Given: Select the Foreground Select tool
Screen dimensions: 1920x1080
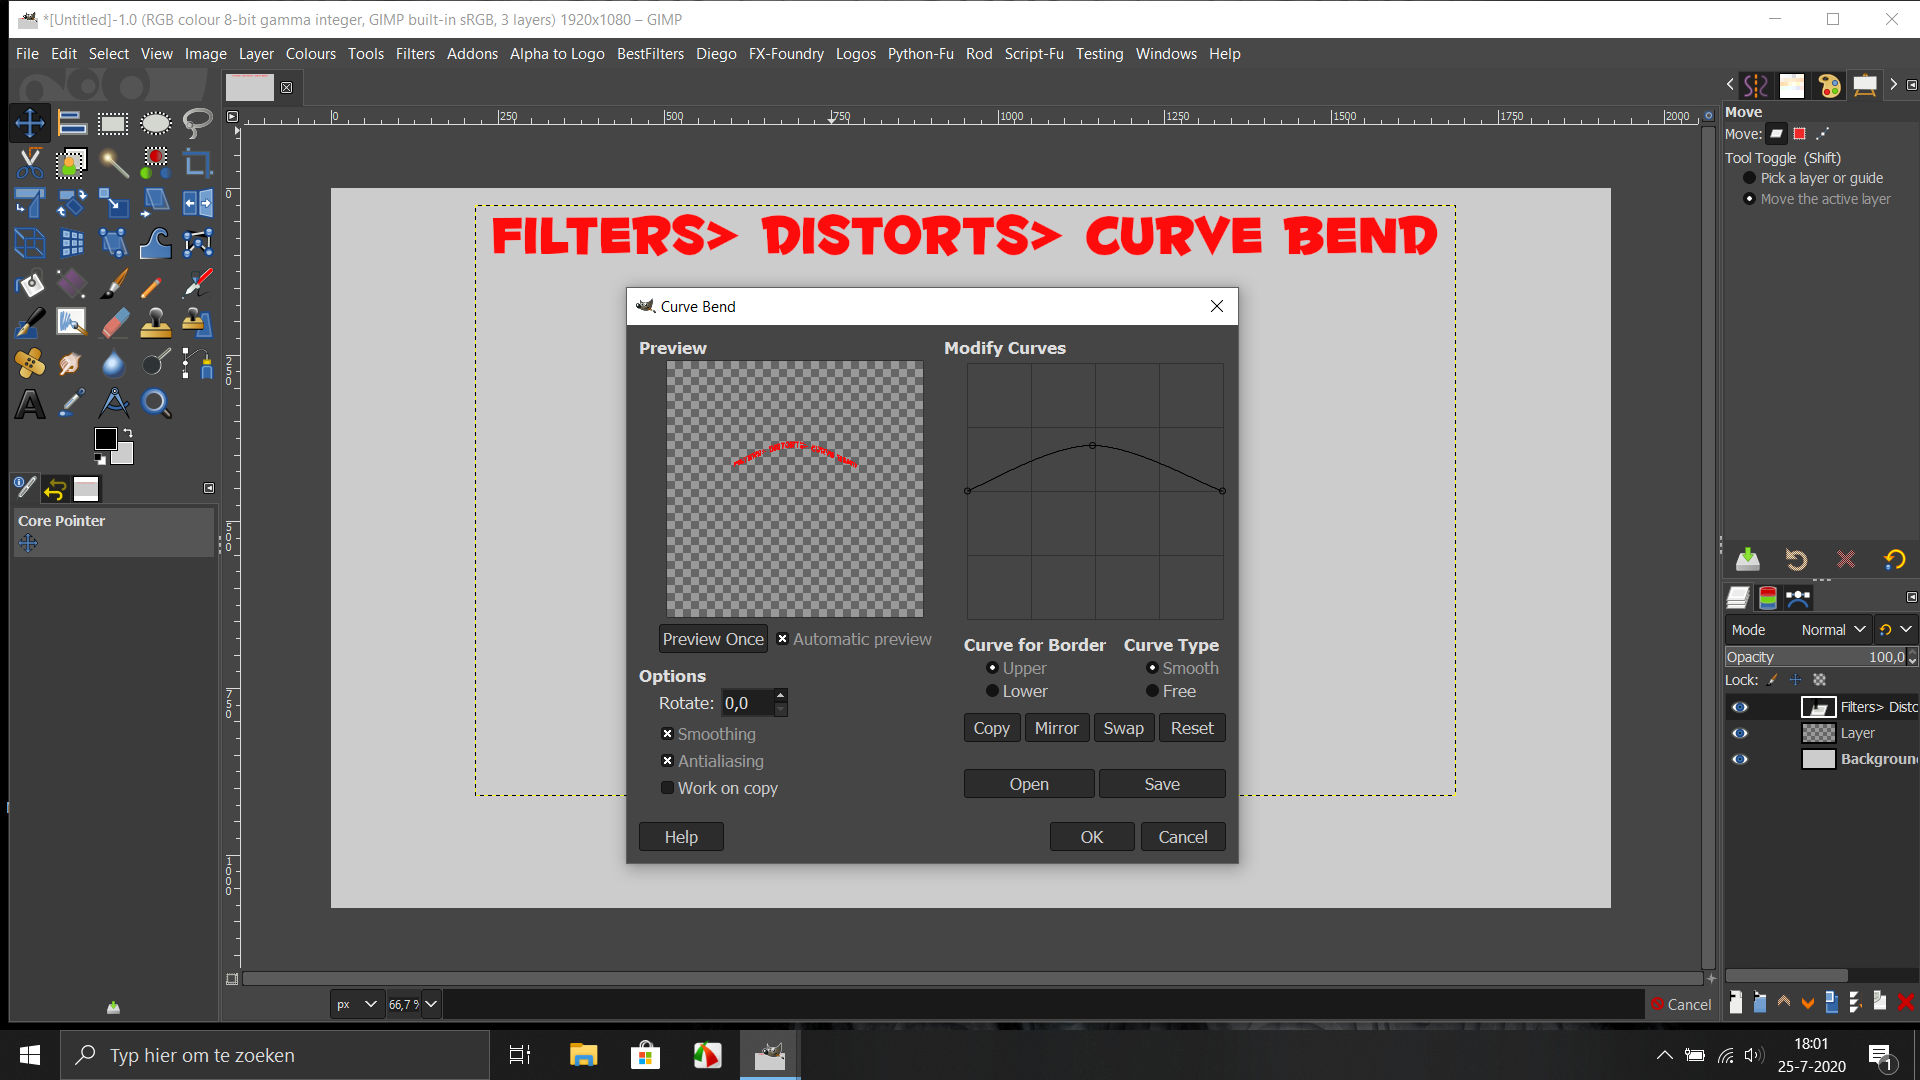Looking at the screenshot, I should [72, 163].
